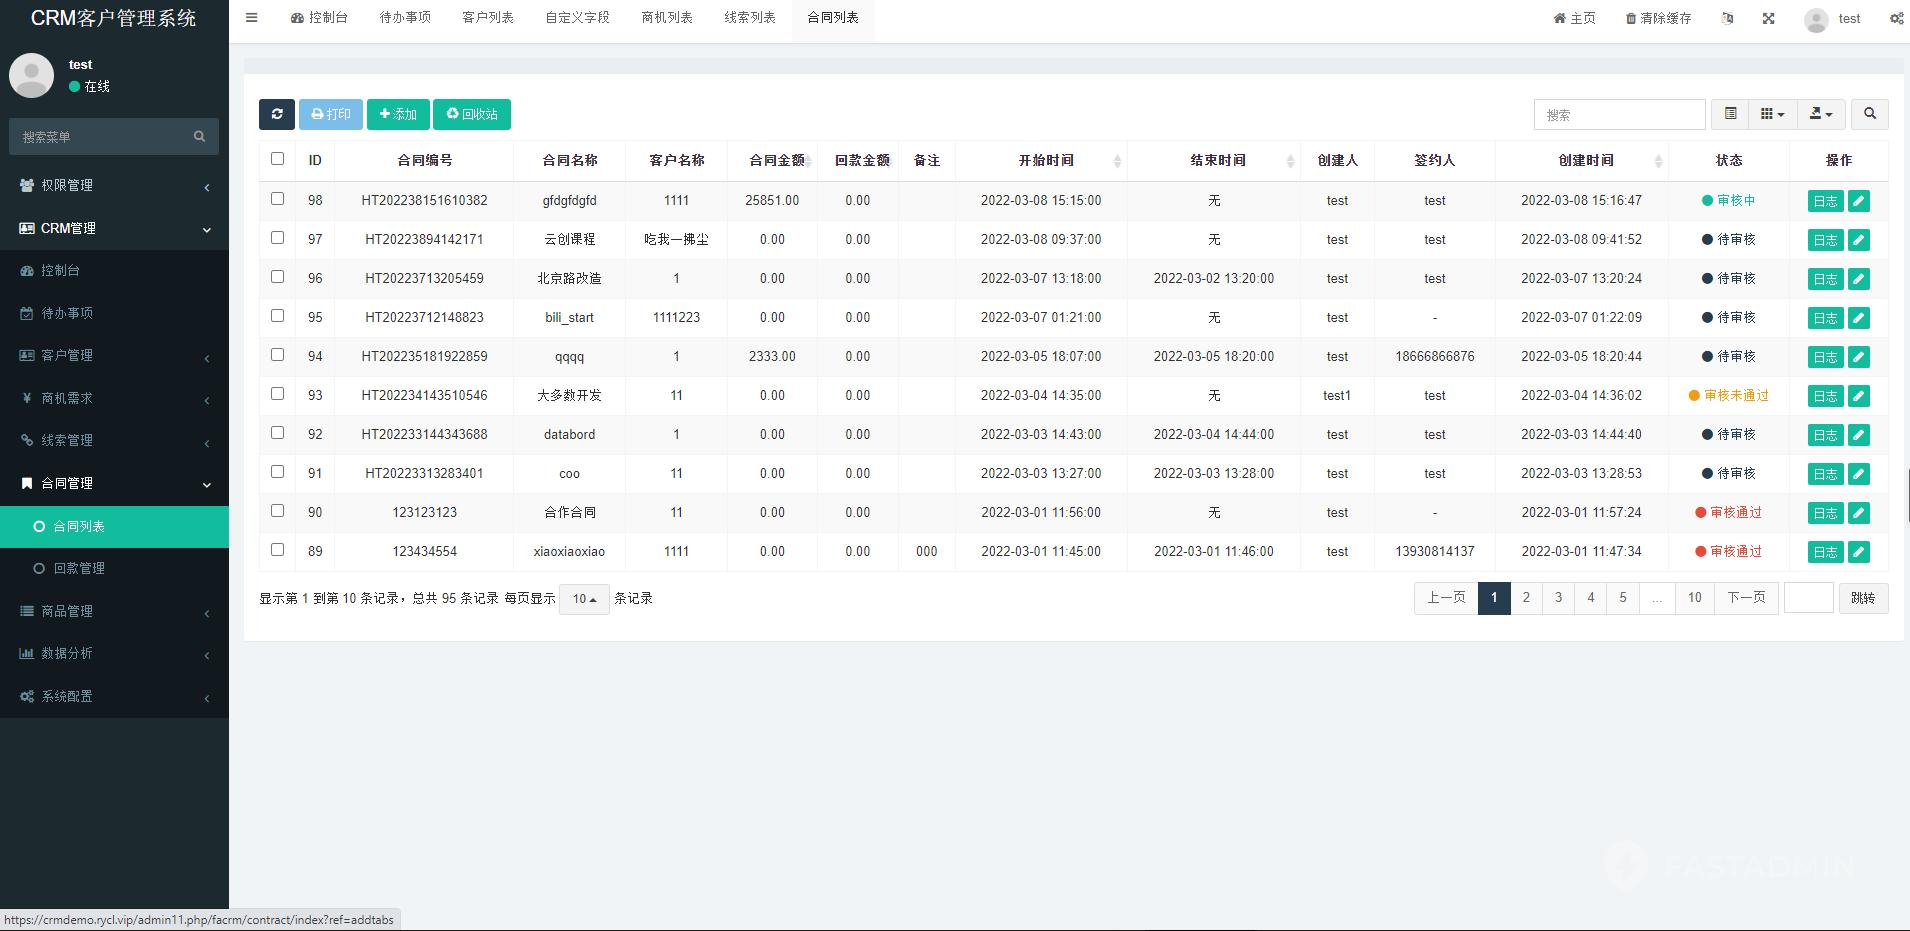Image resolution: width=1910 pixels, height=931 pixels.
Task: Open the export options dropdown
Action: click(x=1819, y=114)
